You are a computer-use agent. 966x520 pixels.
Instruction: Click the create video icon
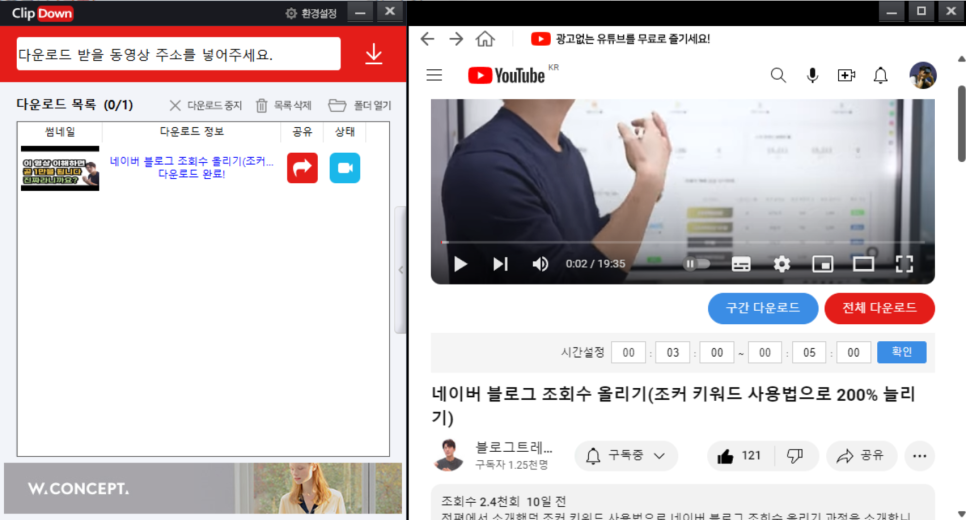coord(846,75)
